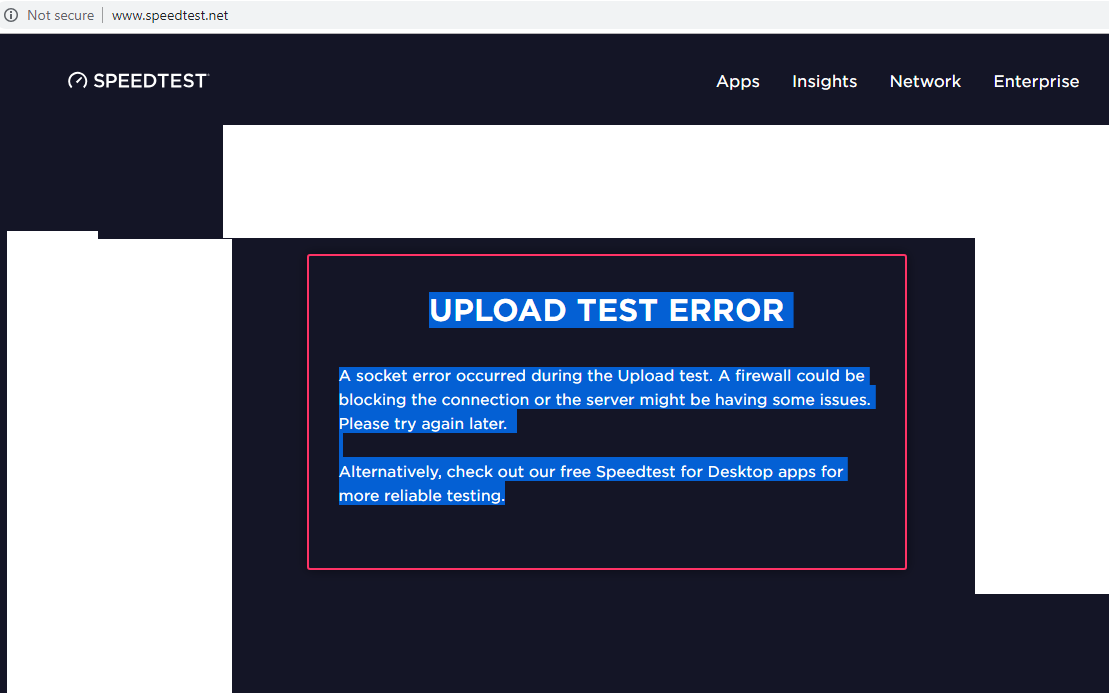Viewport: 1109px width, 693px height.
Task: Go to the Network page
Action: point(925,82)
